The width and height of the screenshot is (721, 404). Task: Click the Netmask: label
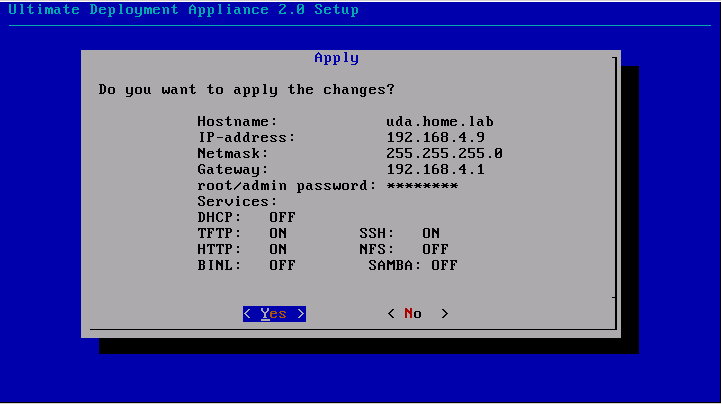coord(233,154)
